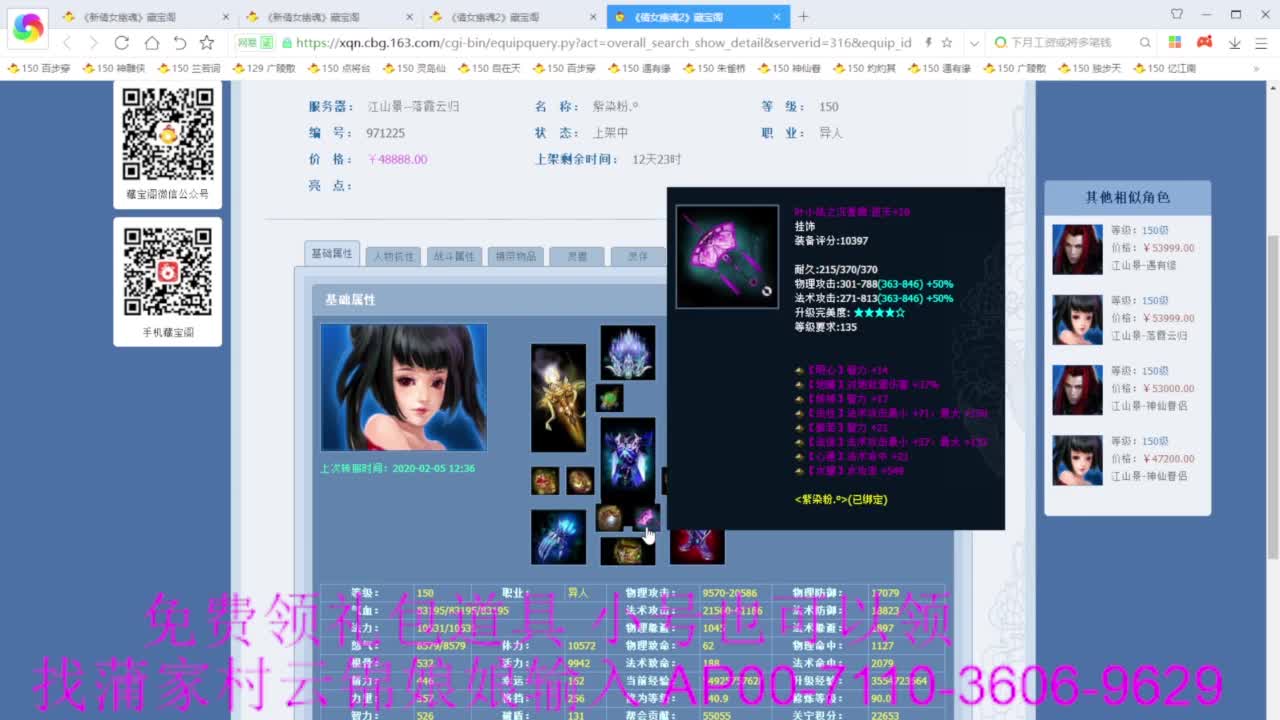Viewport: 1280px width, 720px height.
Task: Select the pink pendant equipment icon
Action: (646, 517)
